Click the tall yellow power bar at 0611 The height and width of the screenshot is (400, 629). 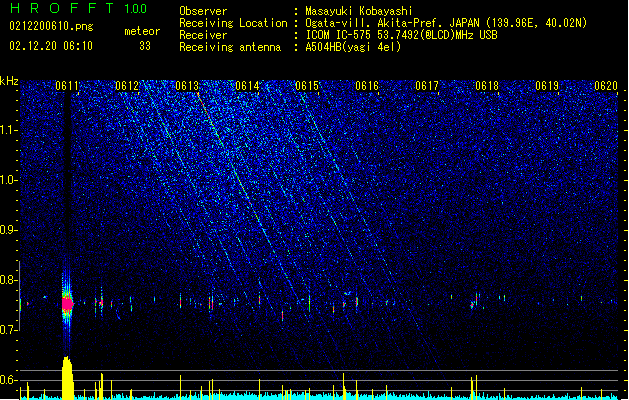67,378
